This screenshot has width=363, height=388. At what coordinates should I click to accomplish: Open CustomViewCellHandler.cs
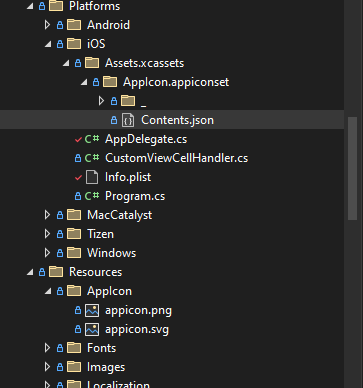[x=177, y=158]
